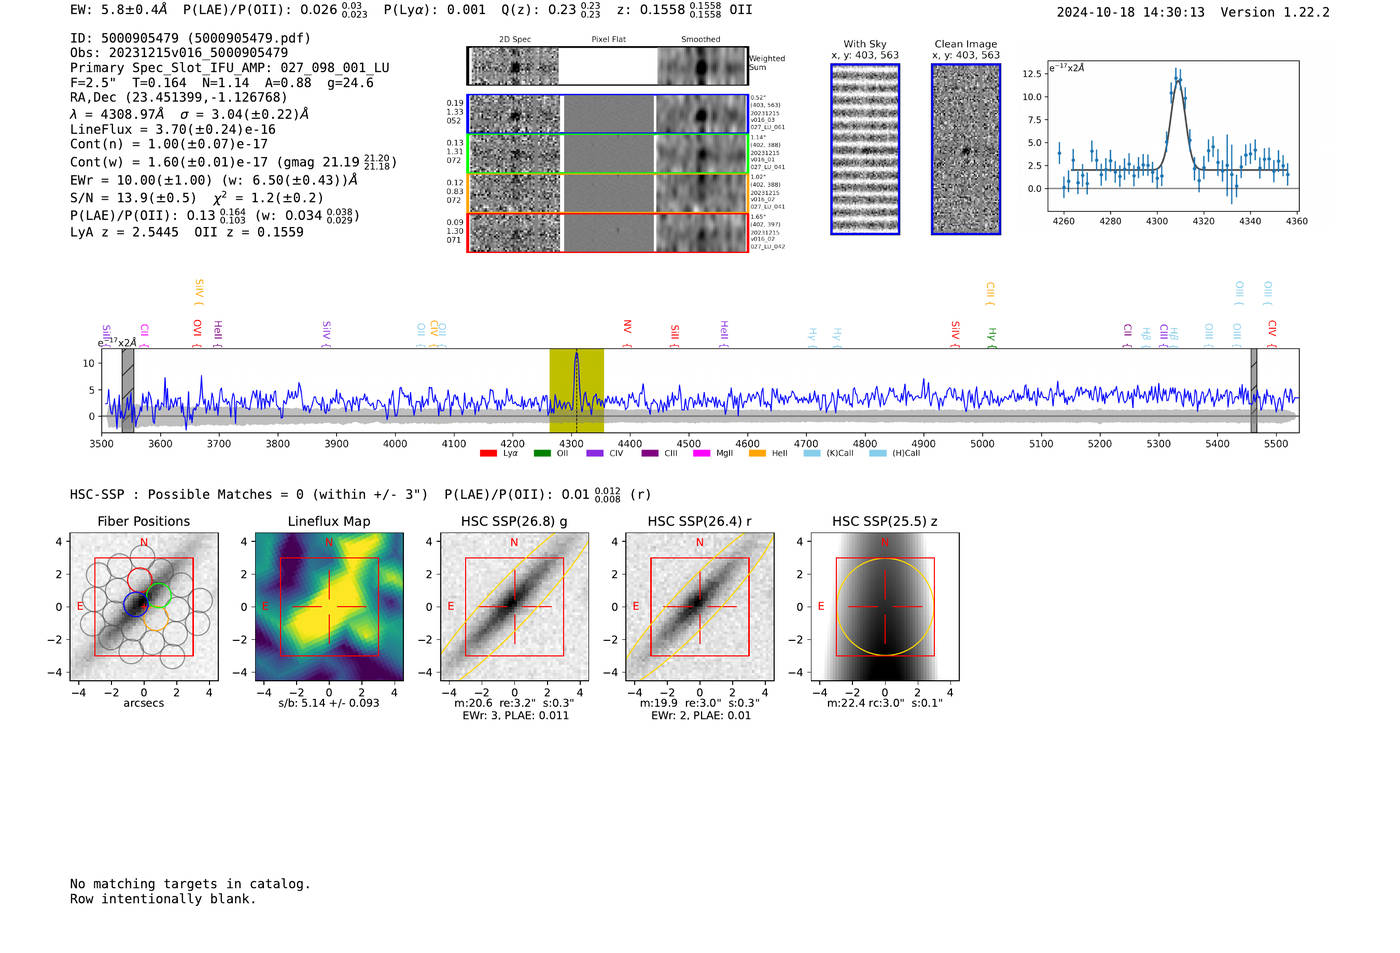The height and width of the screenshot is (953, 1400).
Task: Click the Pixel Flat column header
Action: 608,40
